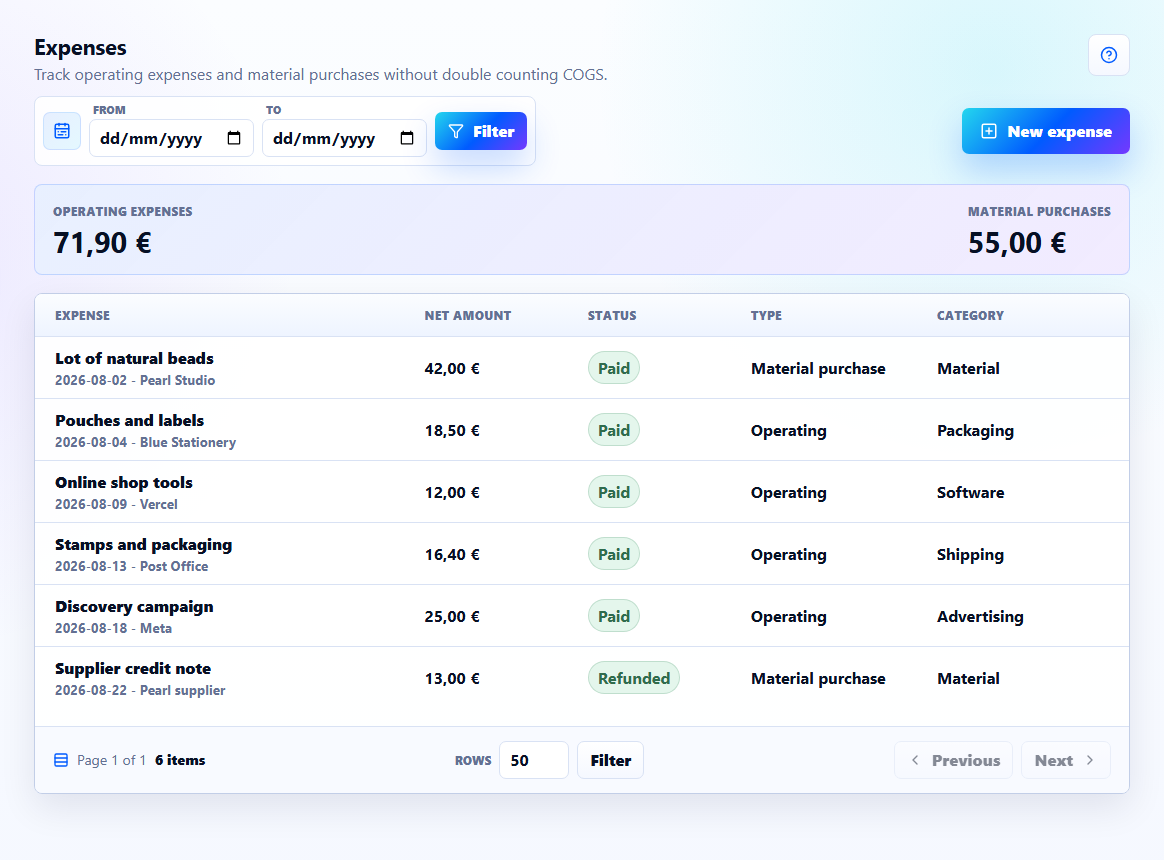Image resolution: width=1164 pixels, height=860 pixels.
Task: Click Operating type in Discovery campaign row
Action: pos(788,617)
